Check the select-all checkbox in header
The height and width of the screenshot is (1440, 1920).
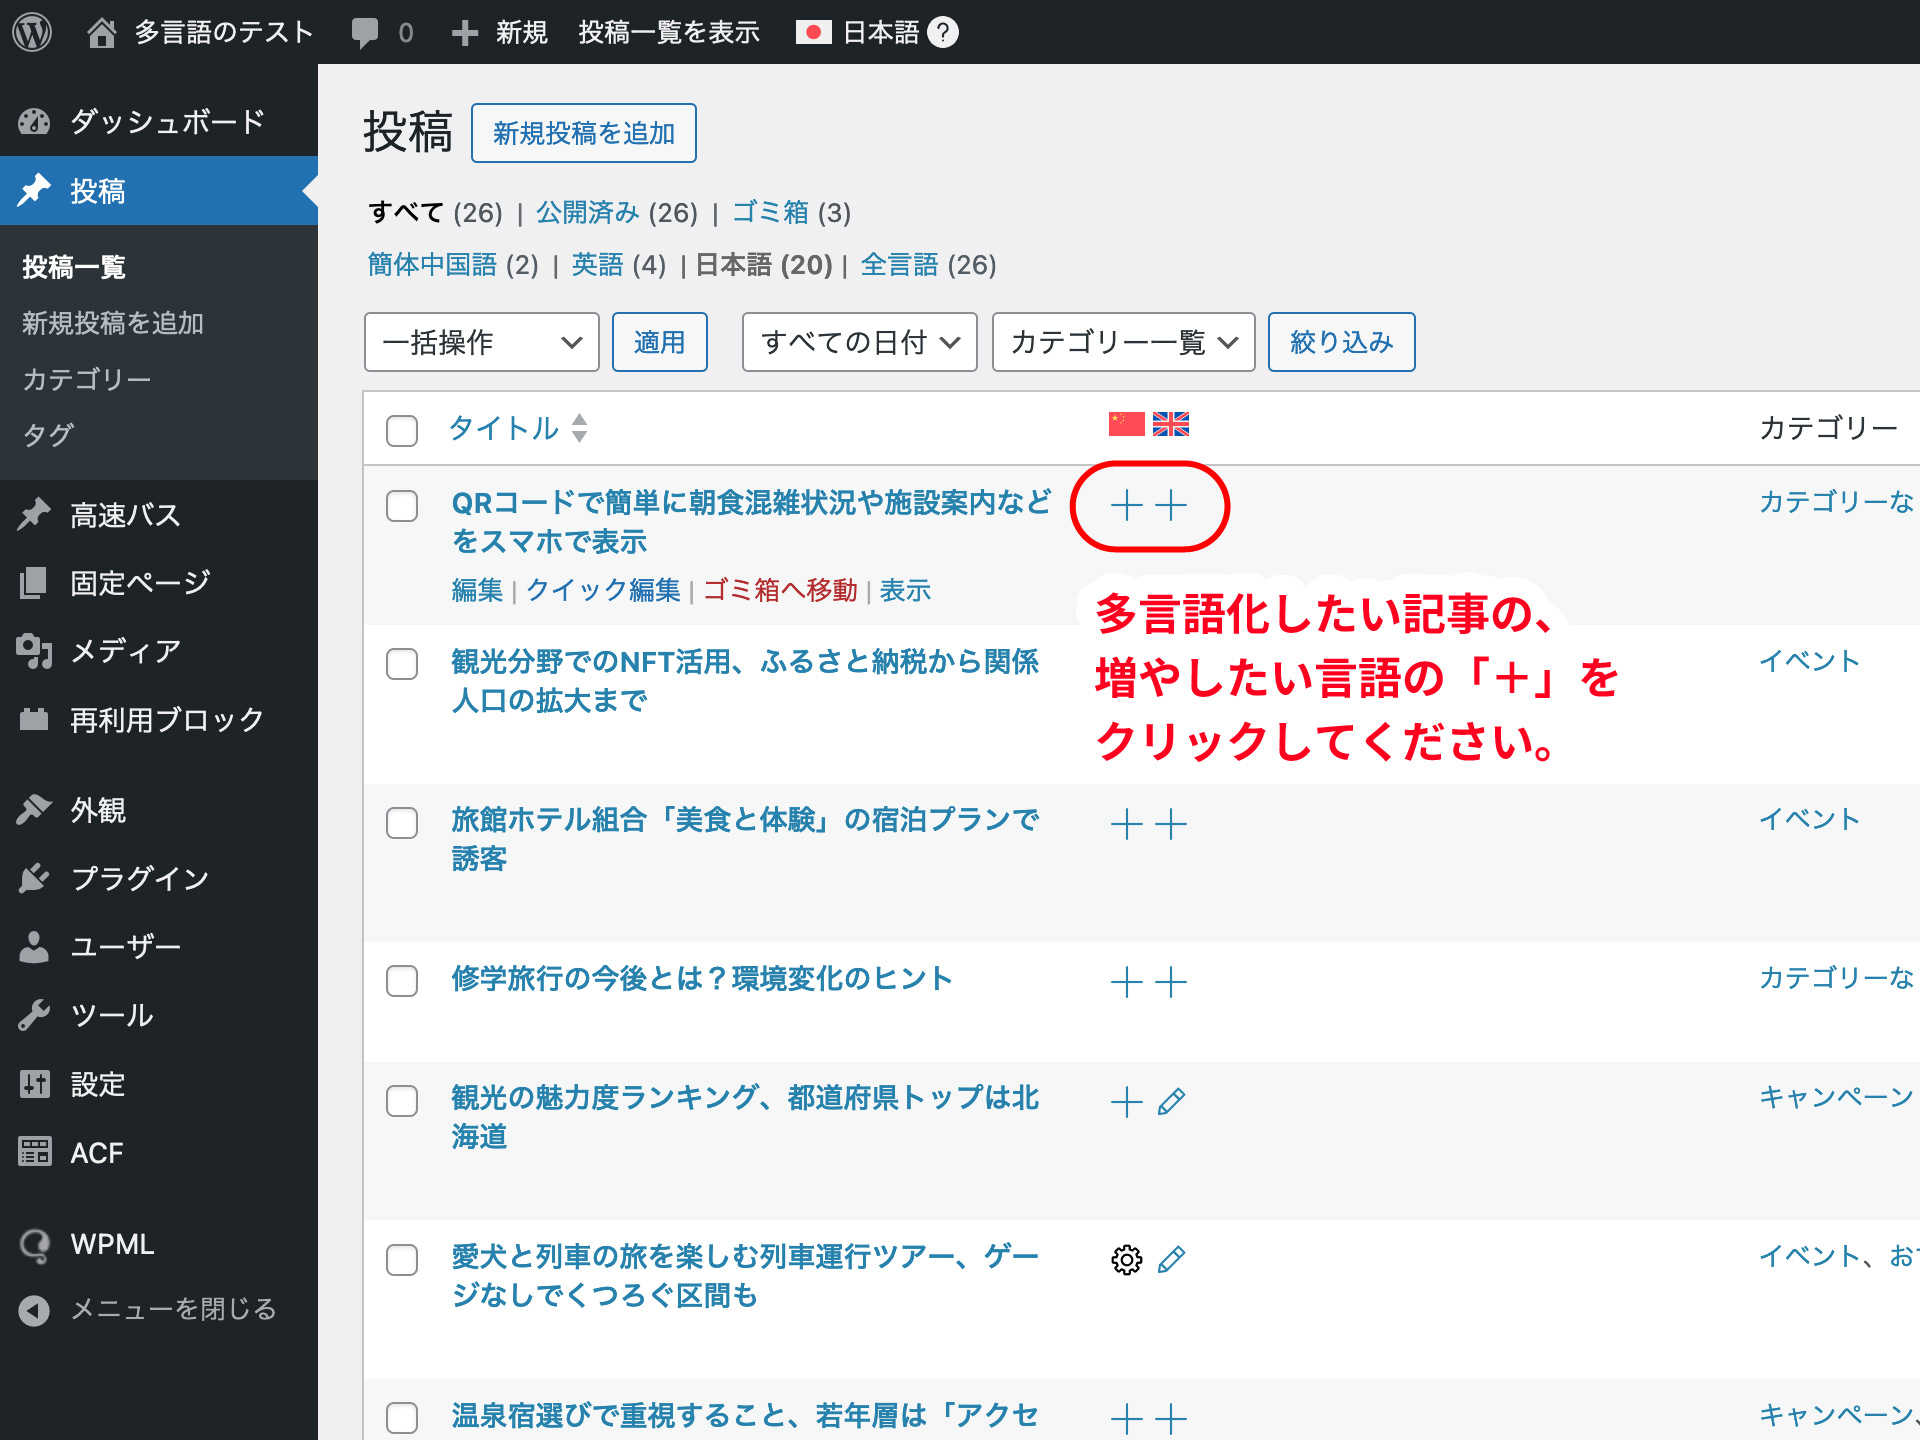tap(402, 430)
